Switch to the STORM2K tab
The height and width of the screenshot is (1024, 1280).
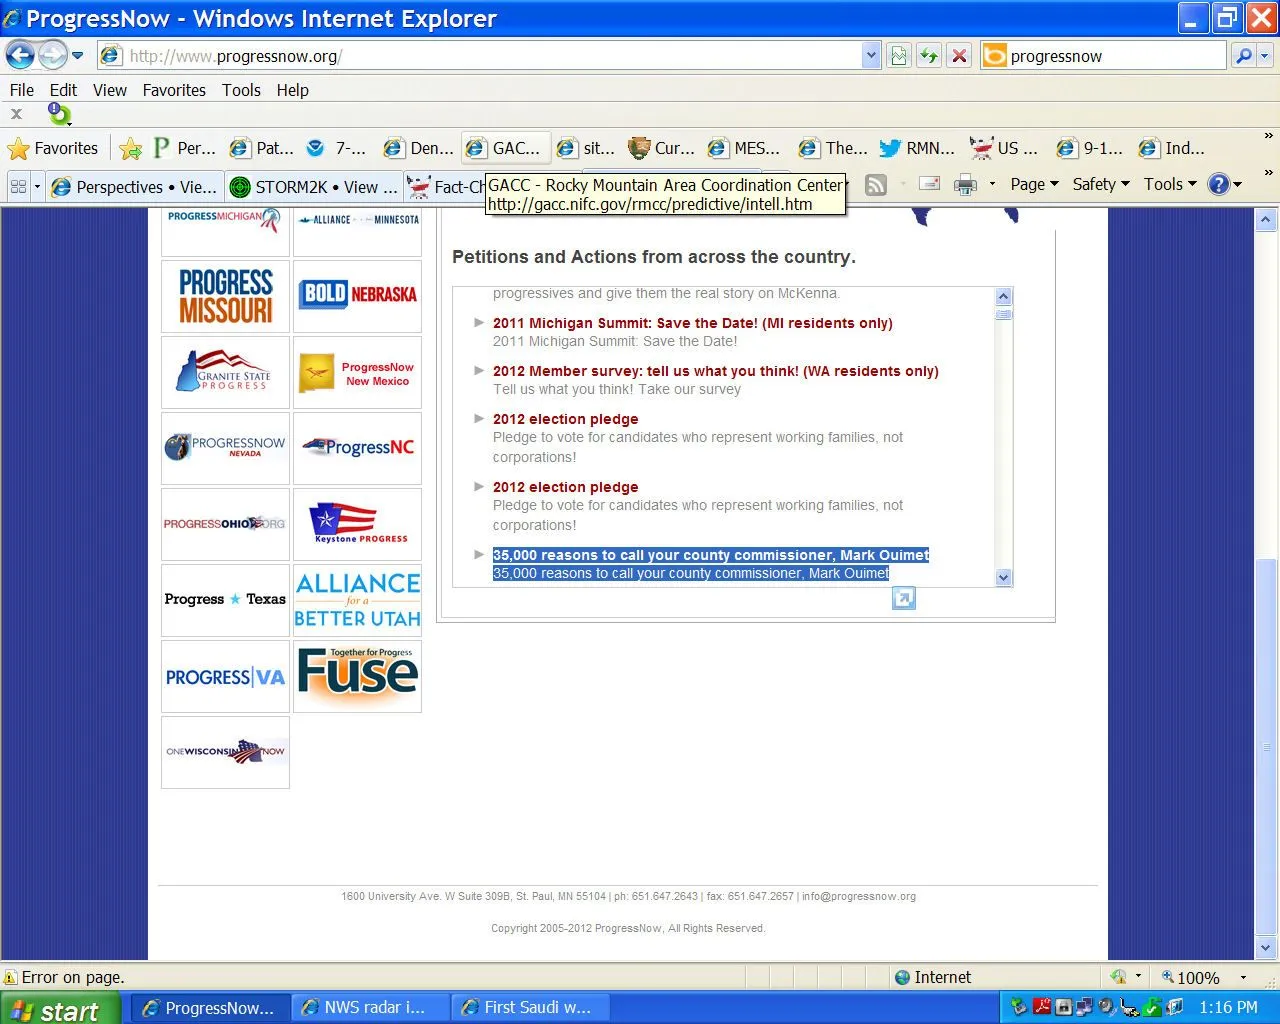[313, 187]
